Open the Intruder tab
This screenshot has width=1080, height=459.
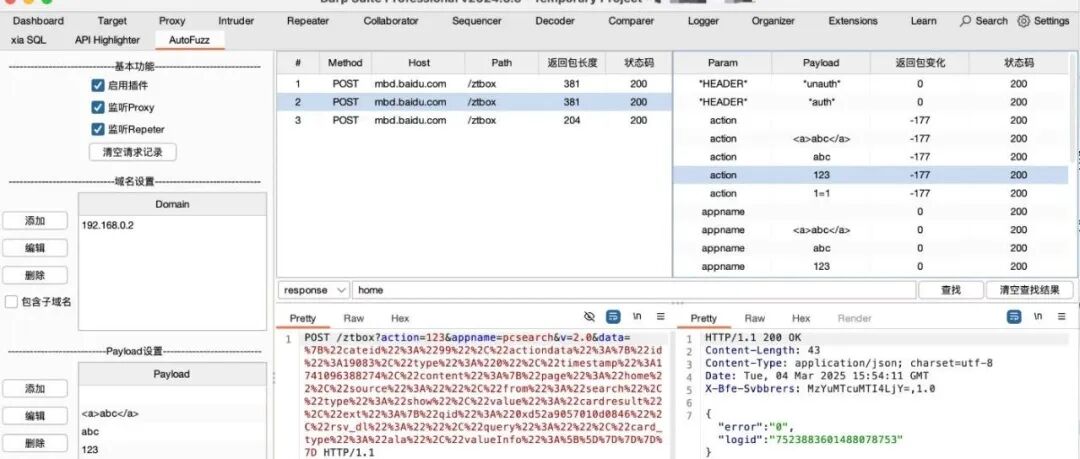(x=236, y=21)
